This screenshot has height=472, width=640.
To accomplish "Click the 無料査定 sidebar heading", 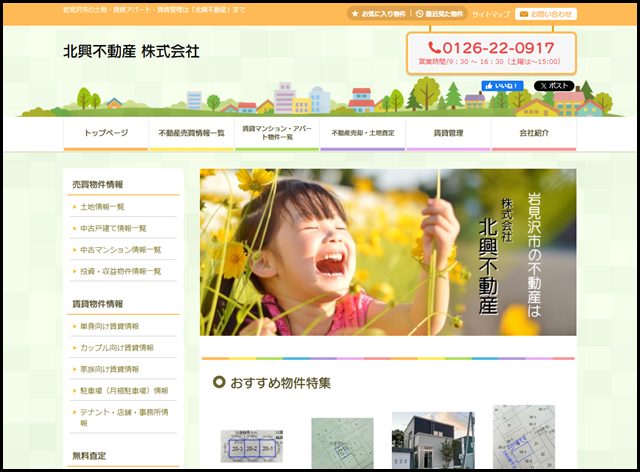I will coord(89,456).
